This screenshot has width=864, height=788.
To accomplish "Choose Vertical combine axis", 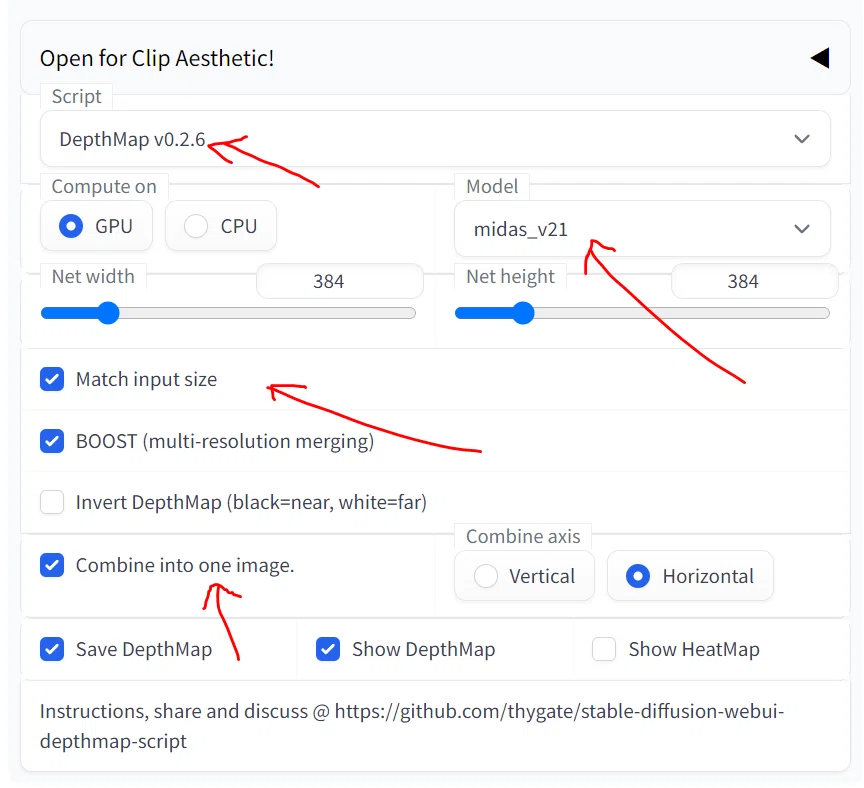I will click(x=524, y=576).
